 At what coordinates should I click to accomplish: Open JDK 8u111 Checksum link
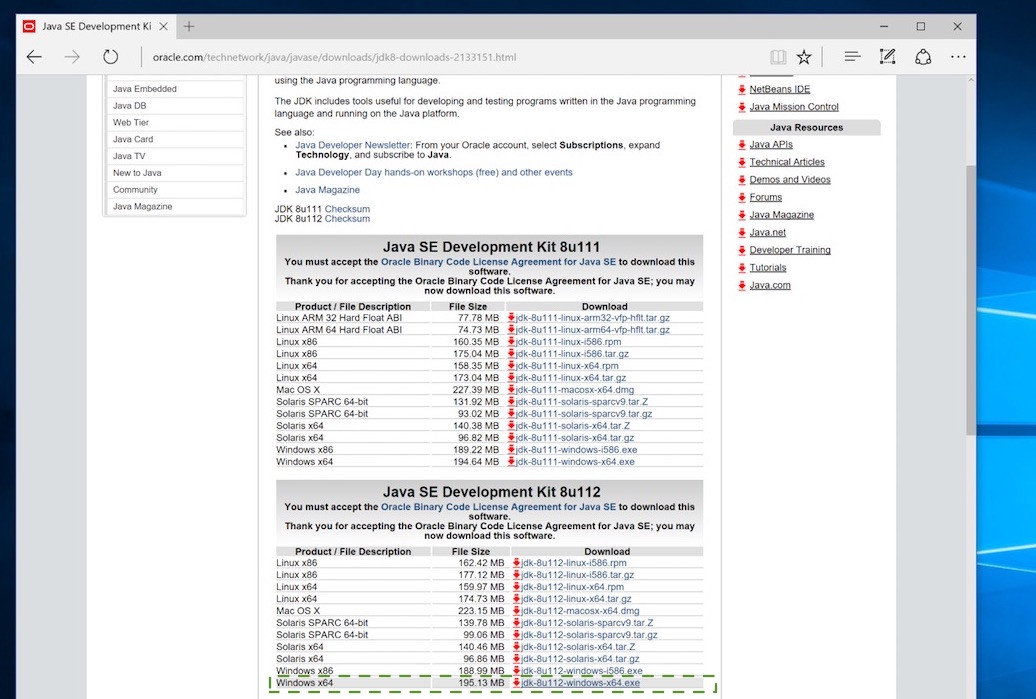tap(347, 209)
